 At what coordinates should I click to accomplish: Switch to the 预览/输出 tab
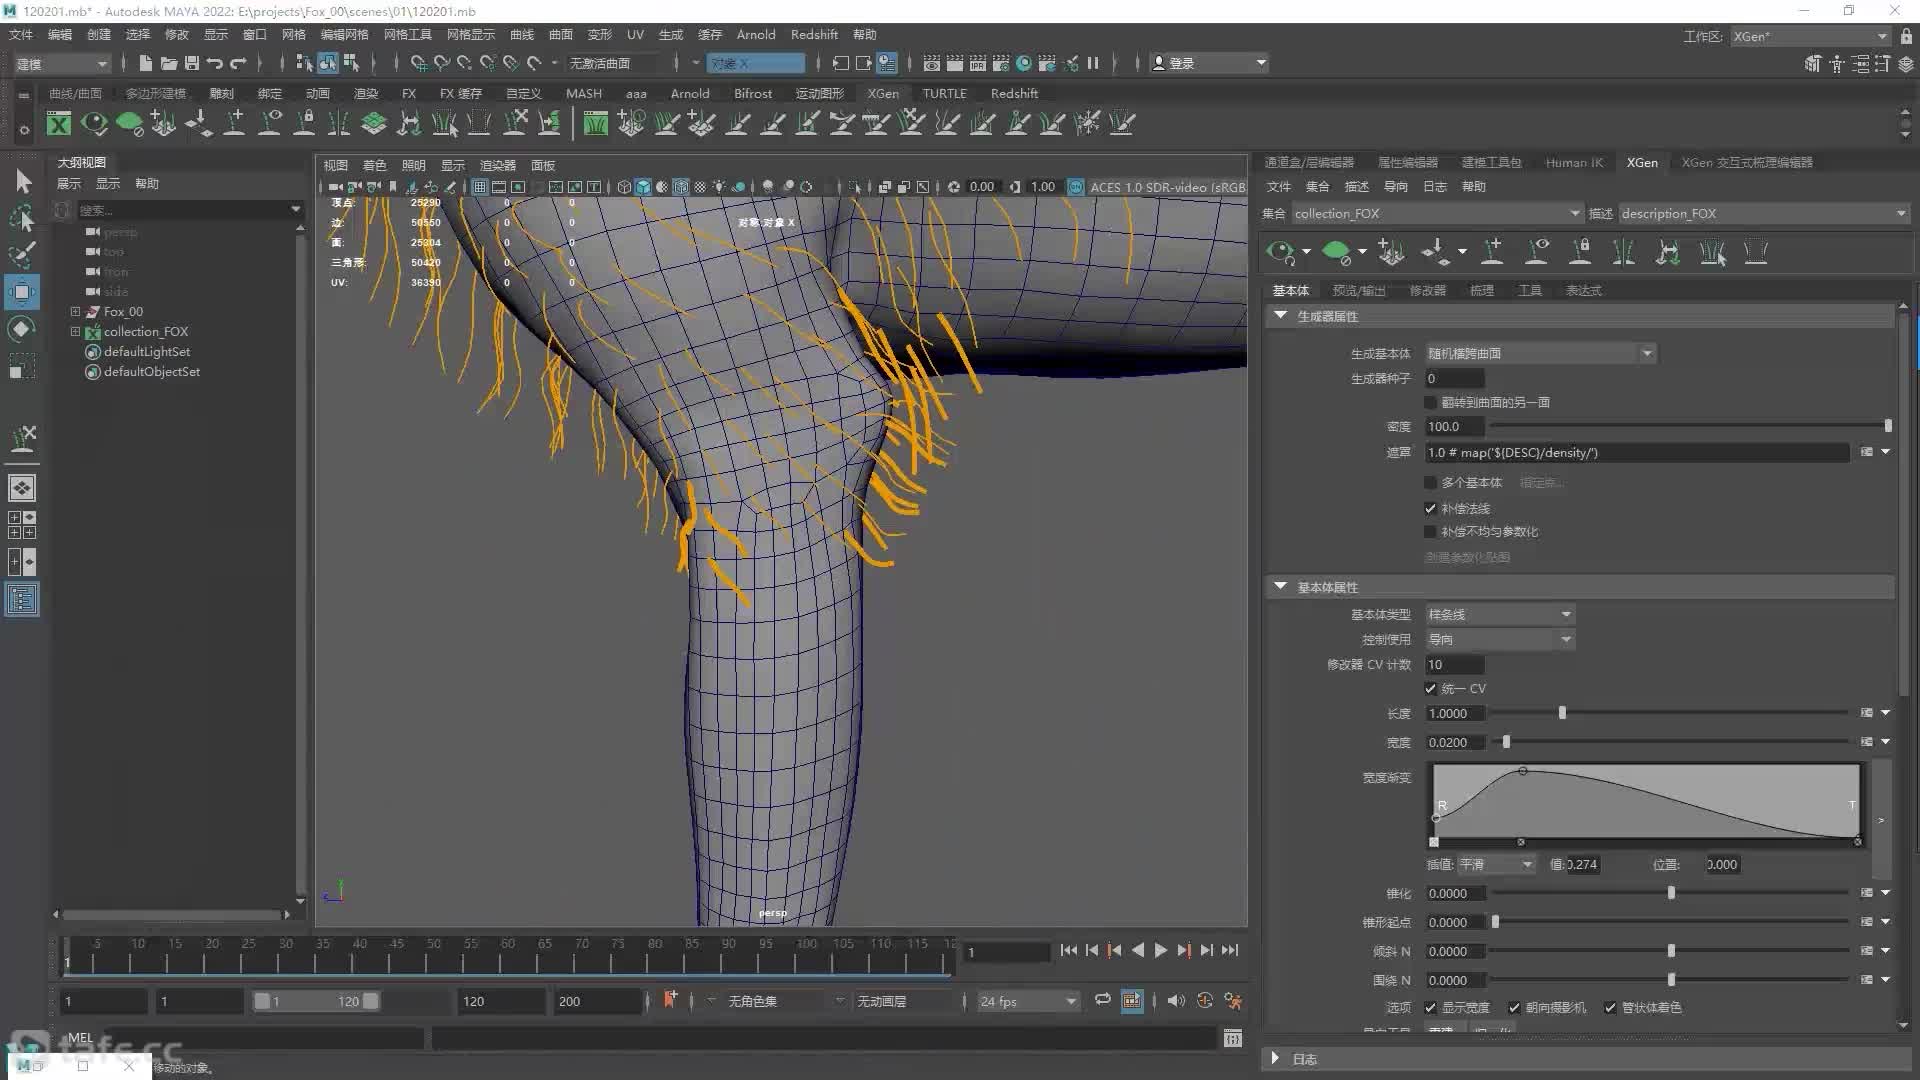(1358, 290)
